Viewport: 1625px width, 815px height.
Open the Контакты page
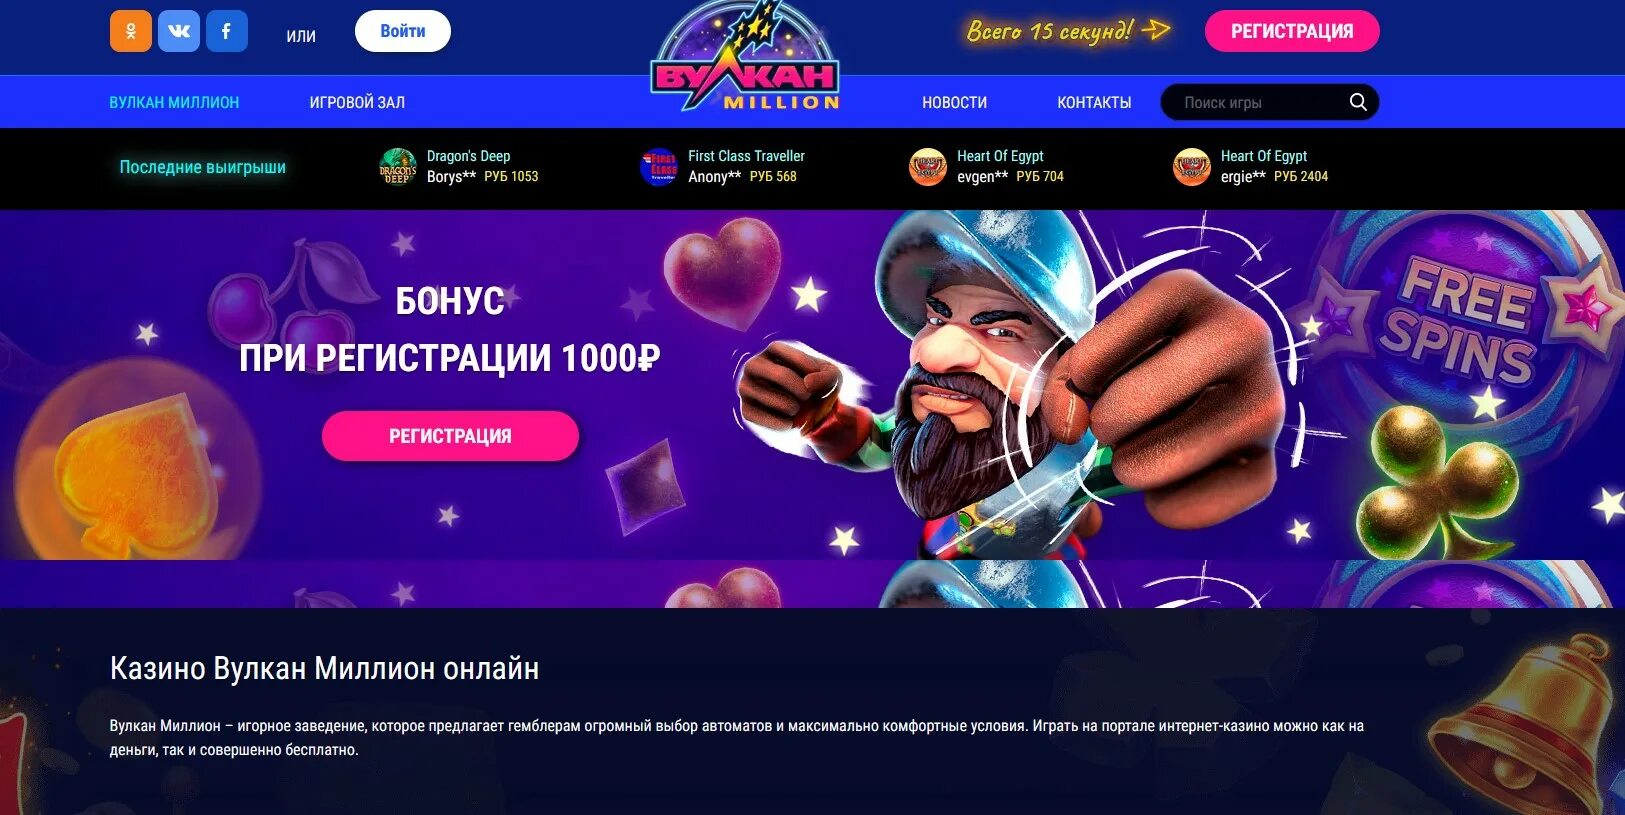(x=1094, y=102)
